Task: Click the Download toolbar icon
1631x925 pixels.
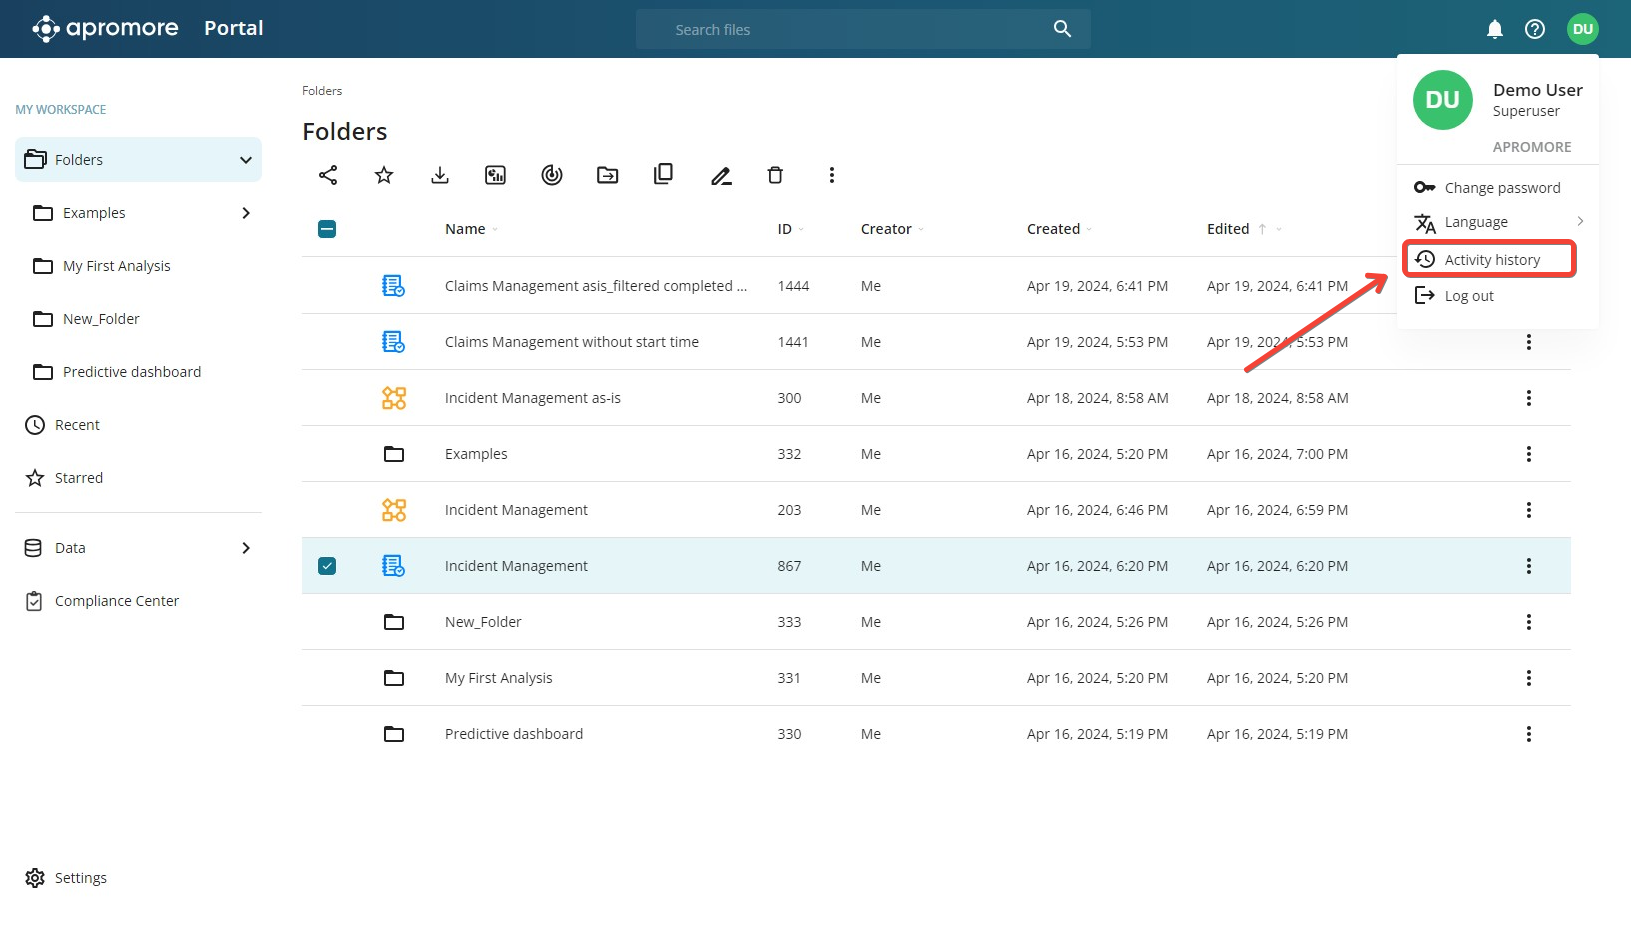Action: pyautogui.click(x=440, y=175)
